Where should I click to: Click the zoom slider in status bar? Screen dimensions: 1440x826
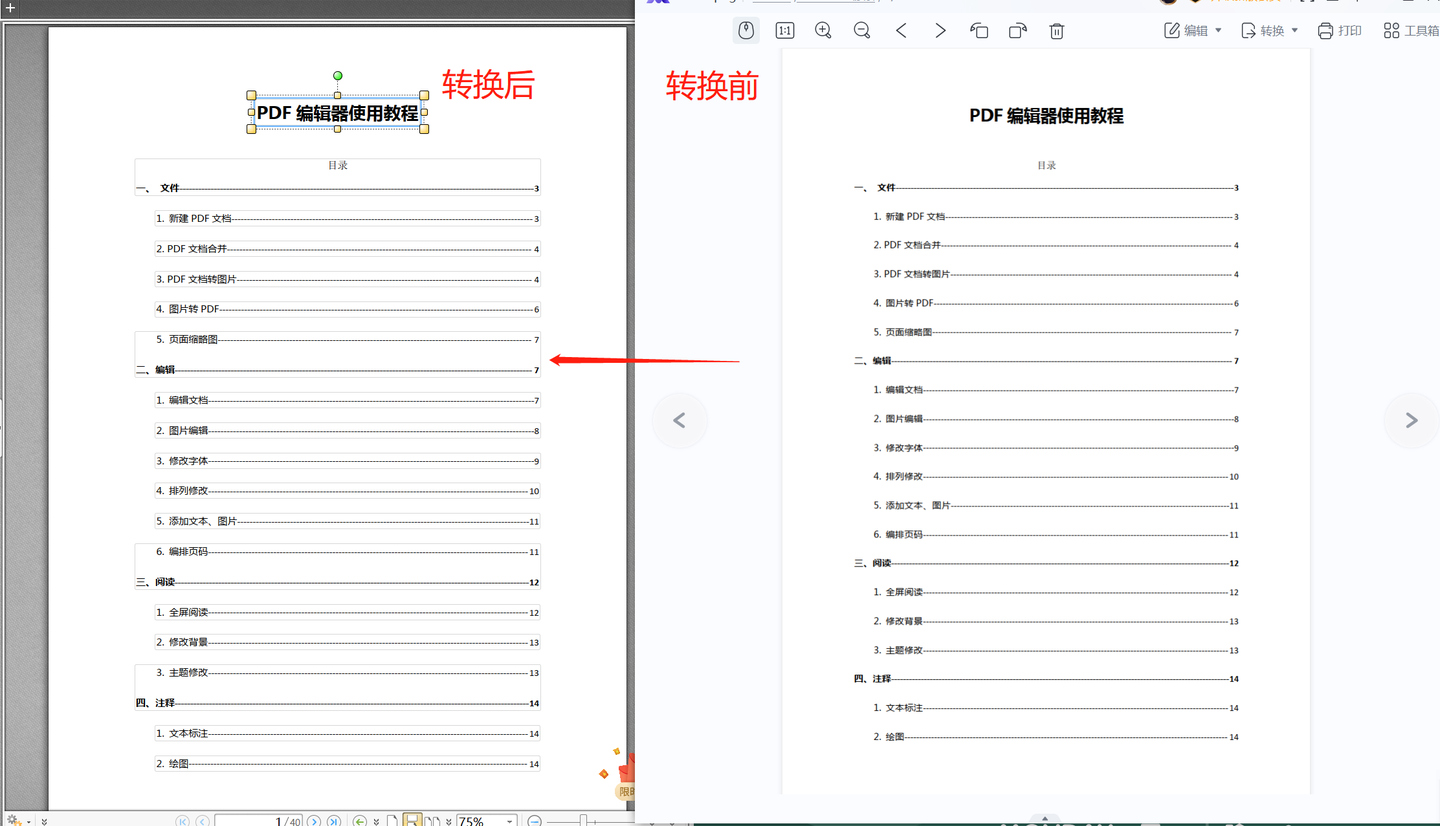click(x=583, y=822)
